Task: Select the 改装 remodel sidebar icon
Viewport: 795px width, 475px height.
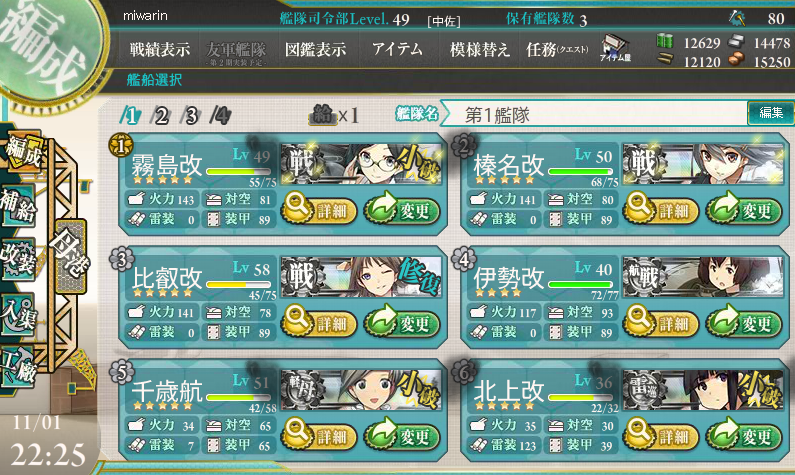Action: [x=19, y=259]
